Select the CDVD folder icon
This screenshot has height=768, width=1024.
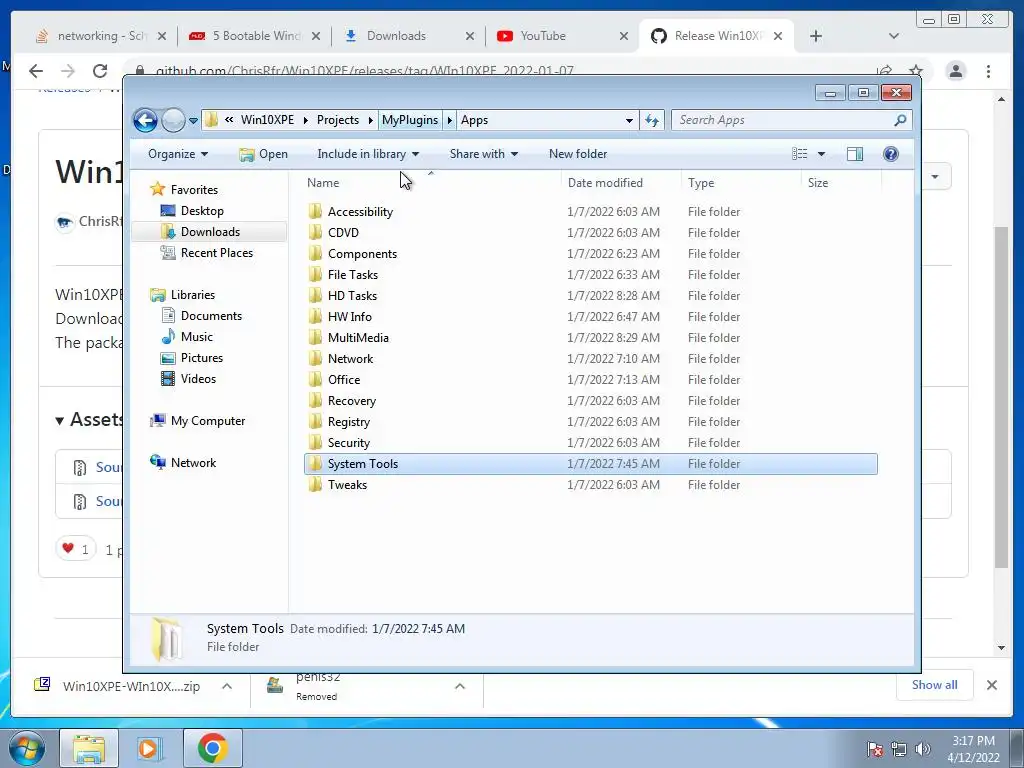(x=315, y=232)
